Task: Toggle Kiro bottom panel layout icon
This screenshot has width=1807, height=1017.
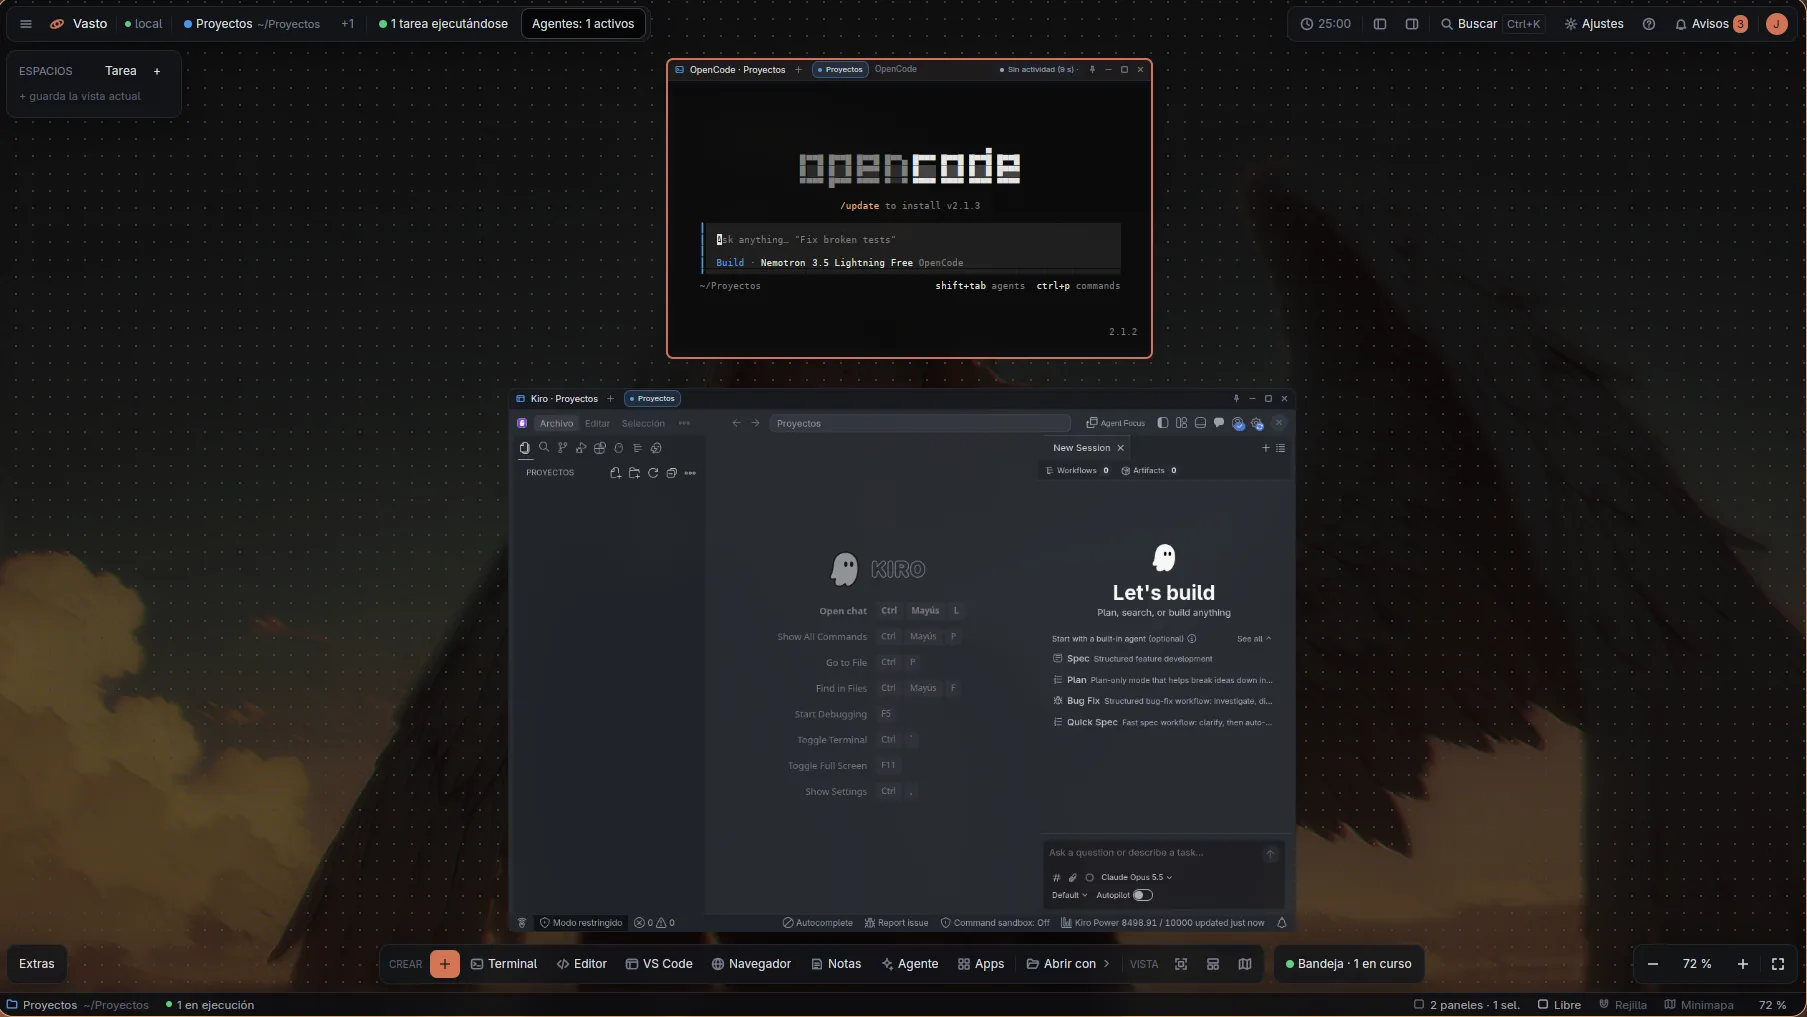Action: pos(1200,423)
